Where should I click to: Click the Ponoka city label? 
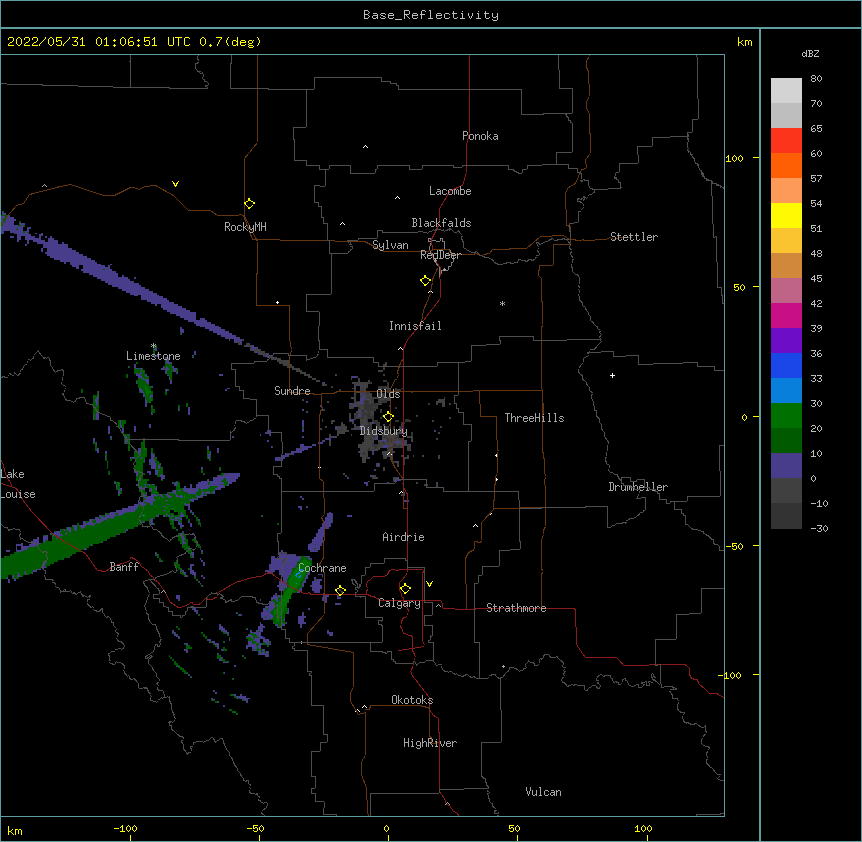[x=480, y=136]
